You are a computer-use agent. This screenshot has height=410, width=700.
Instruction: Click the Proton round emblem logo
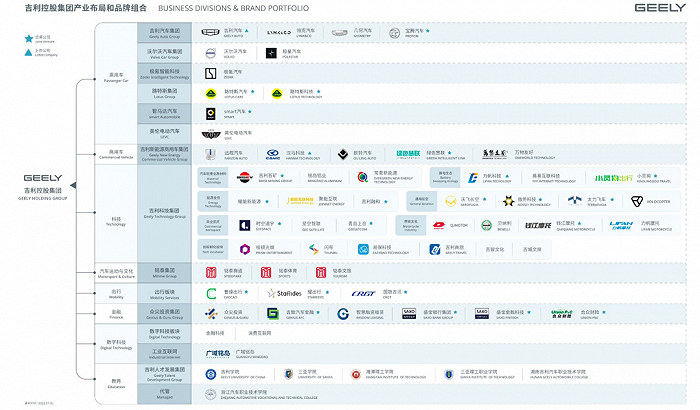394,33
